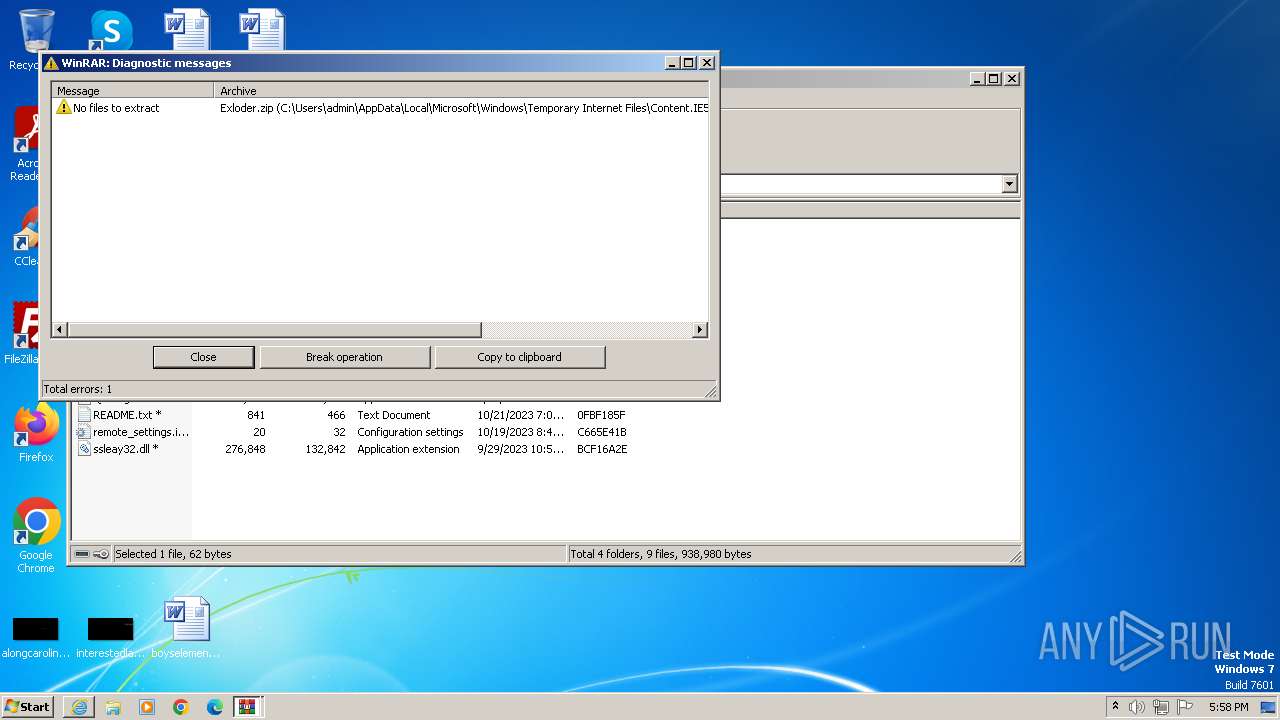
Task: Click the warning icon beside No files to extract
Action: [x=64, y=108]
